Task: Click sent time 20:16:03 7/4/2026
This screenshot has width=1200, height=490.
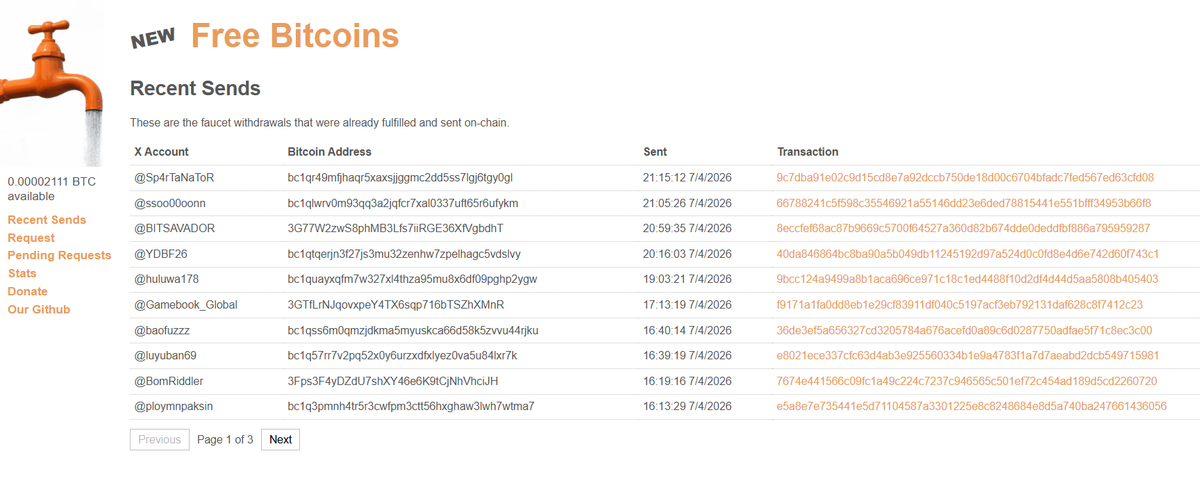Action: 688,254
